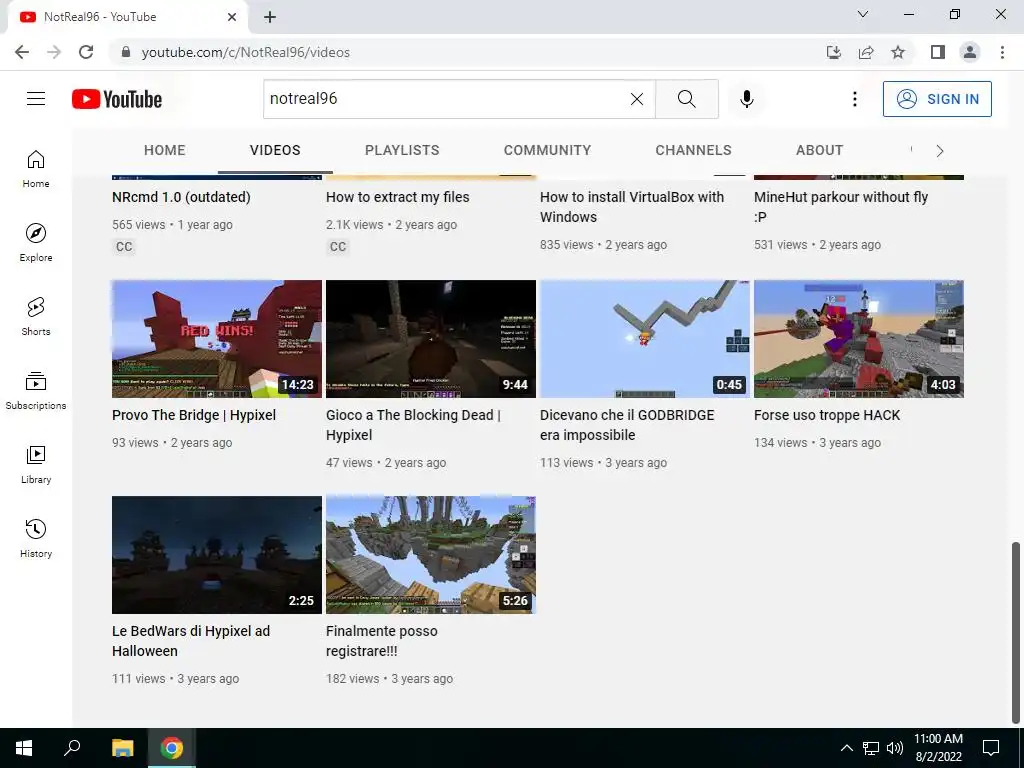Screen dimensions: 1024x768
Task: Open video titled NRcmd 1.0 (outdated)
Action: pos(182,197)
